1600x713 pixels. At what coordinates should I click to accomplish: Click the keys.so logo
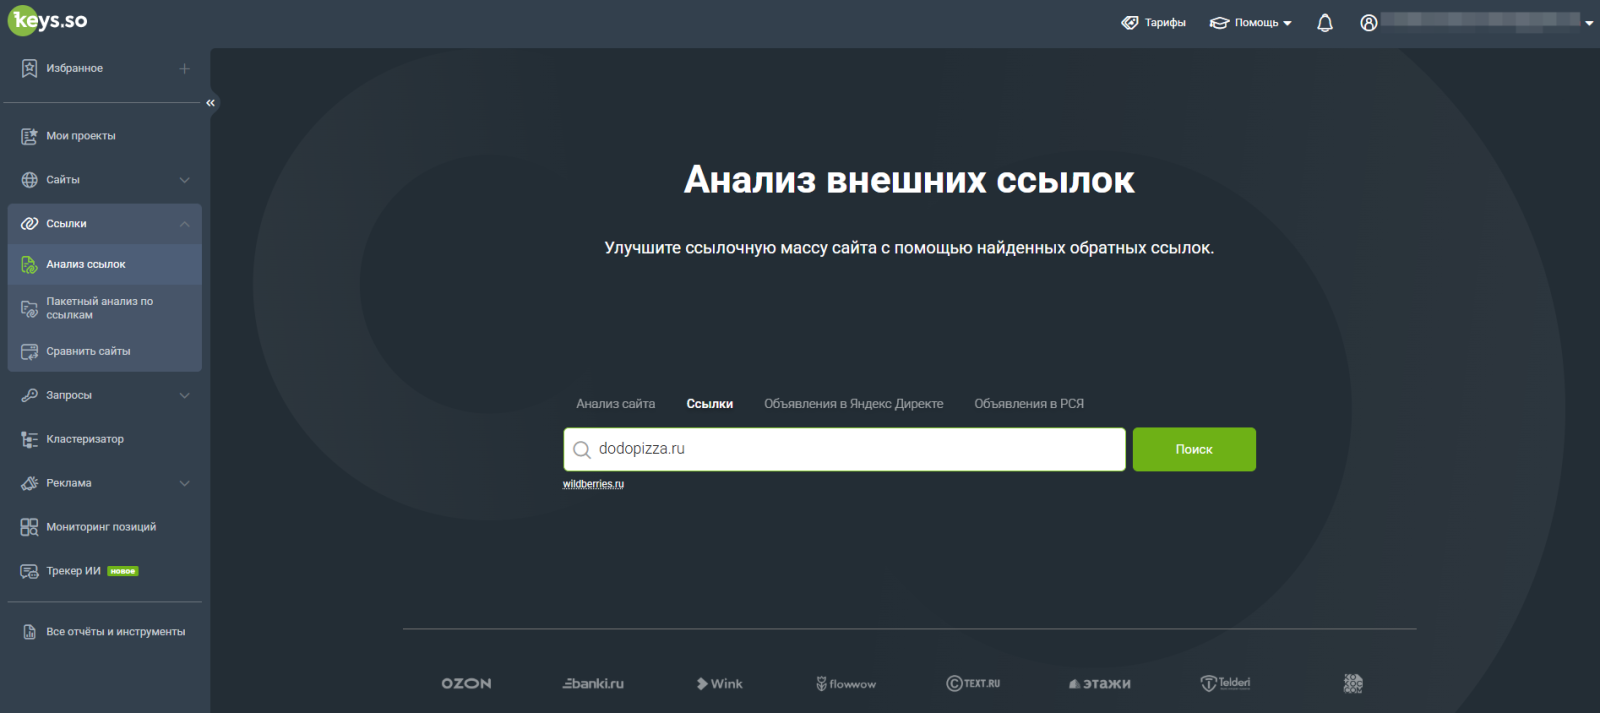[x=48, y=20]
